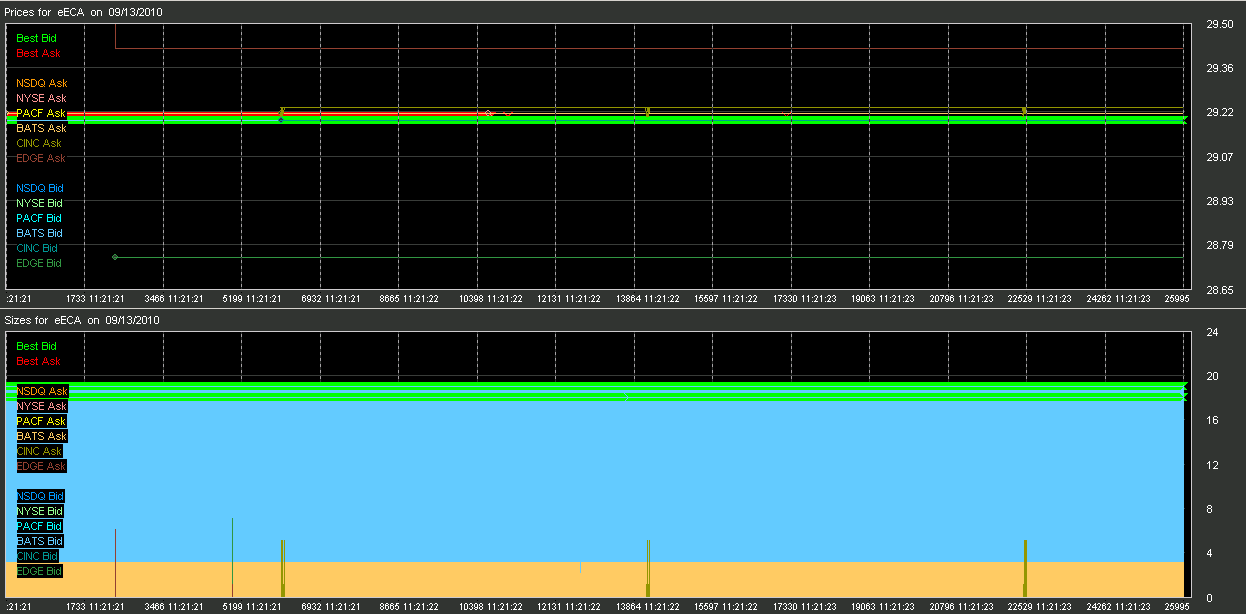Click EDGE Ask legend label in Prices chart
This screenshot has width=1246, height=614.
(41, 158)
